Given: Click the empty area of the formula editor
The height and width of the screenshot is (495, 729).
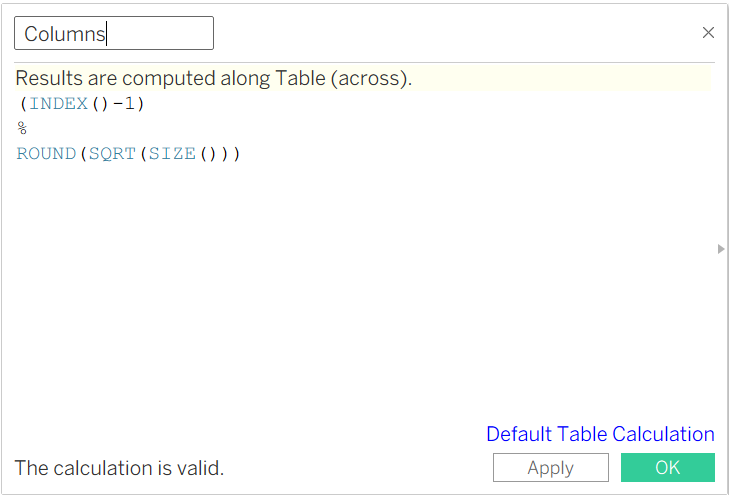Looking at the screenshot, I should pyautogui.click(x=360, y=300).
